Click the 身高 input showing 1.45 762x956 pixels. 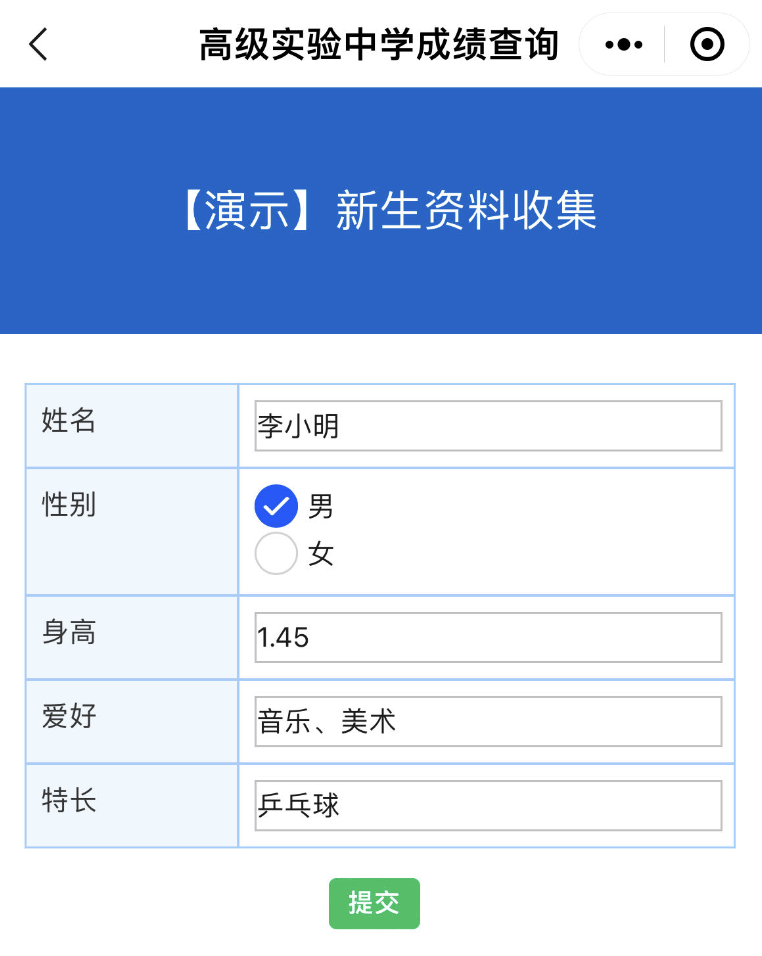(x=488, y=637)
